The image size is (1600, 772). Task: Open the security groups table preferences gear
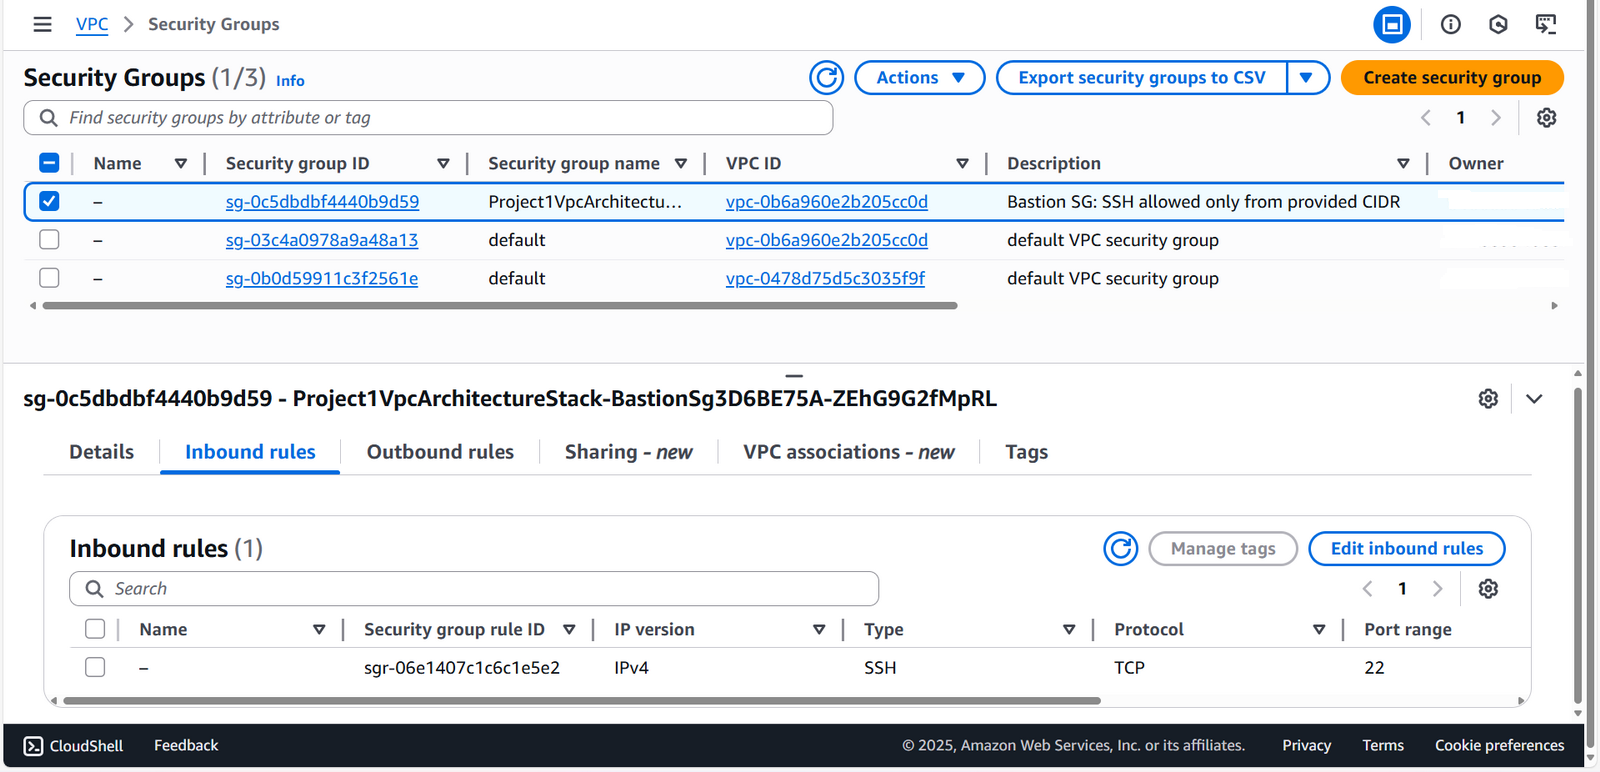[x=1546, y=118]
